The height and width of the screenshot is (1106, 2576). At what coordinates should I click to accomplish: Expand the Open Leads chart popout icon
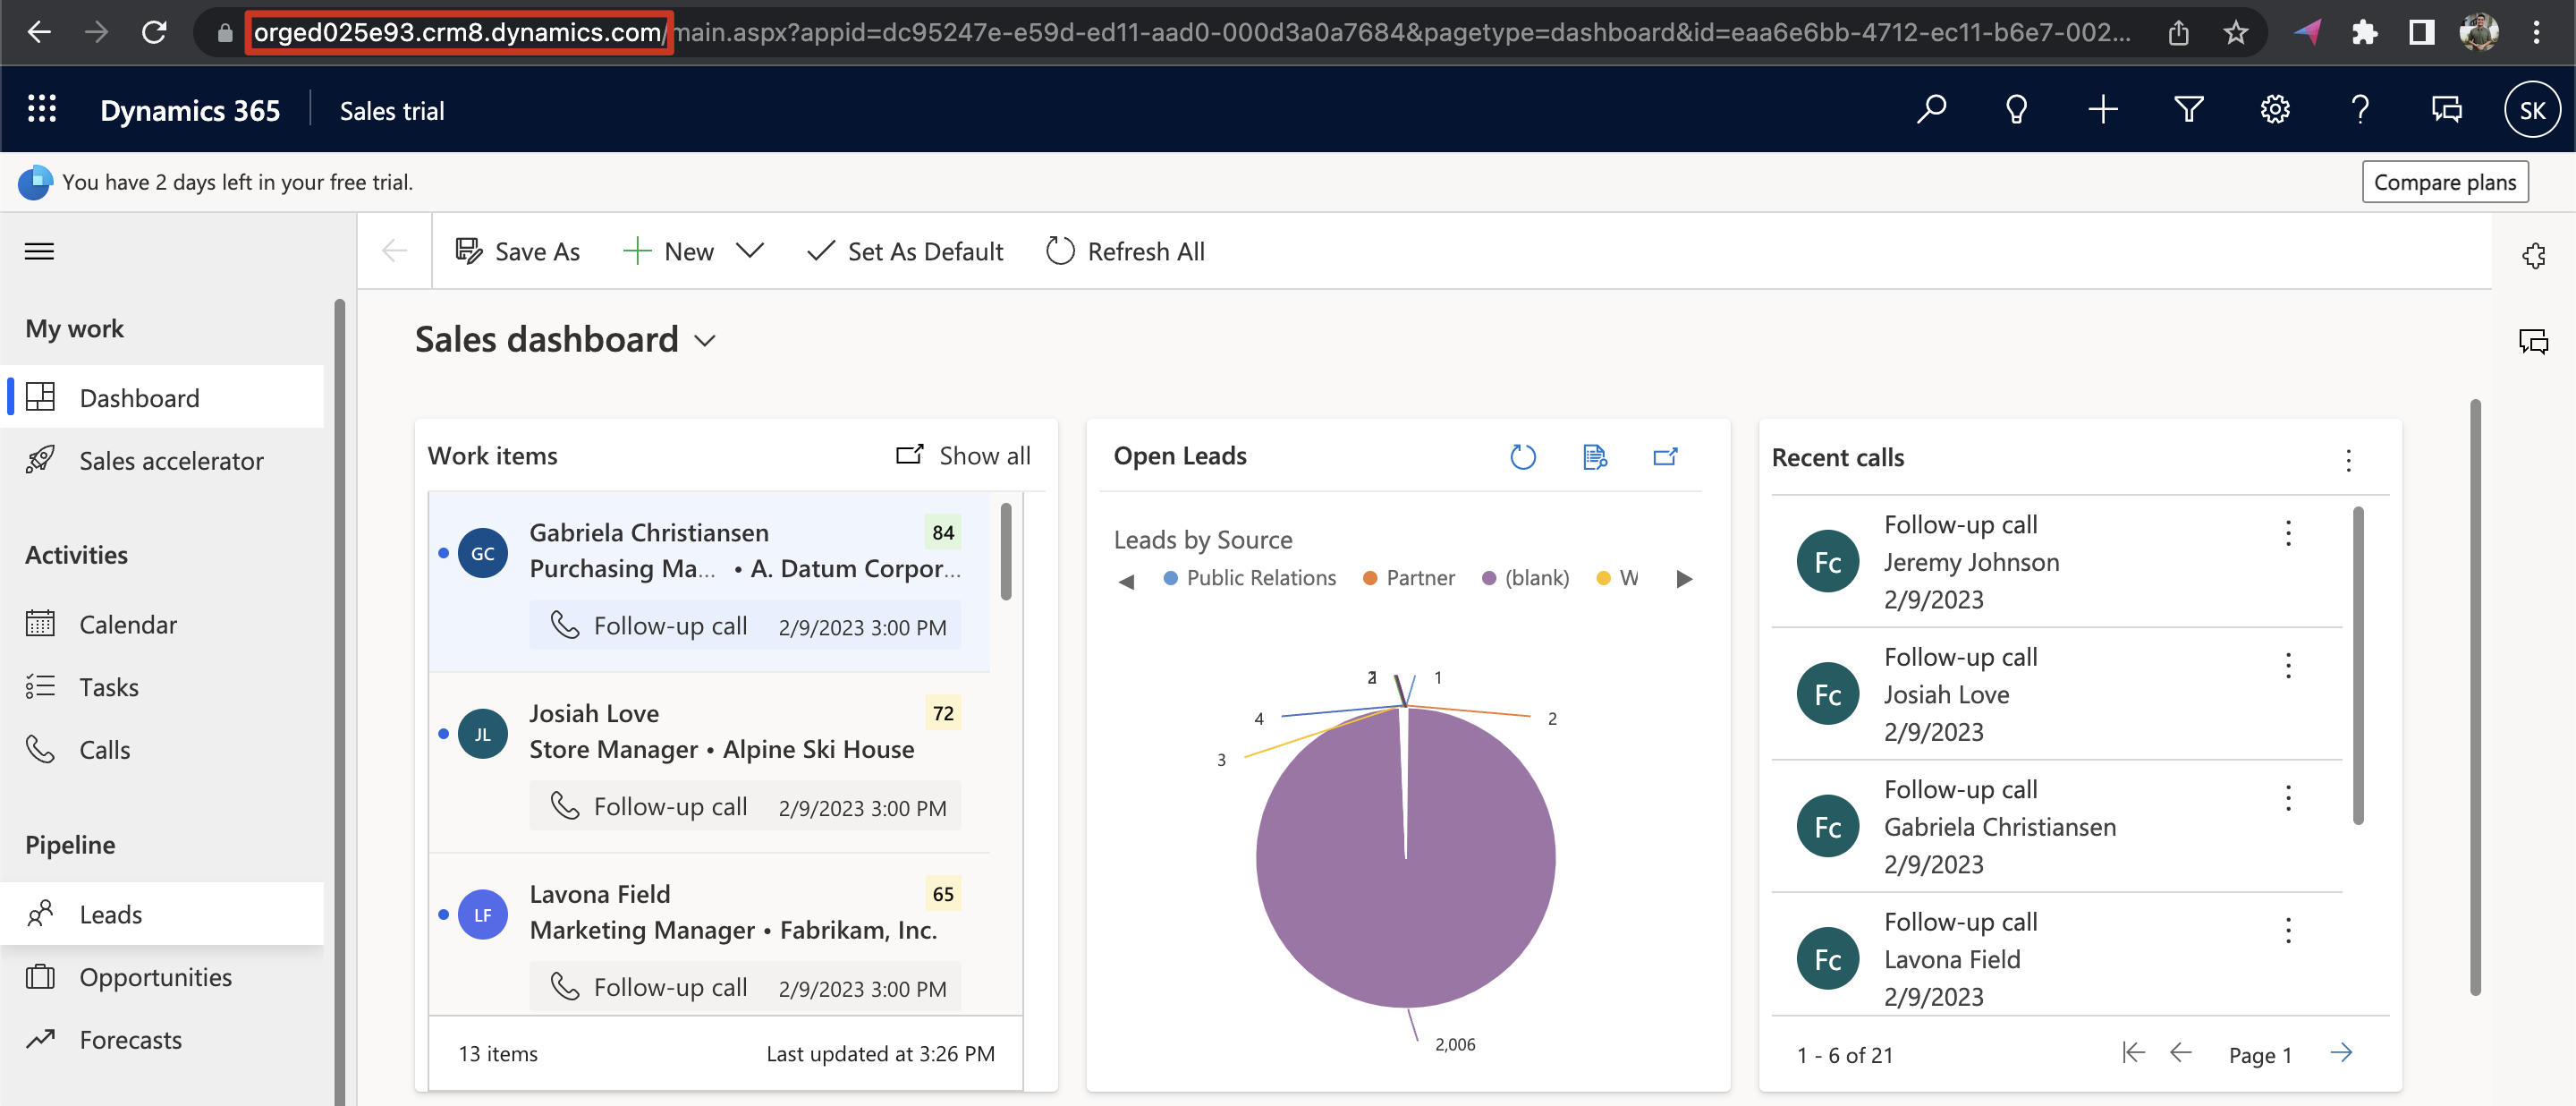pyautogui.click(x=1665, y=457)
